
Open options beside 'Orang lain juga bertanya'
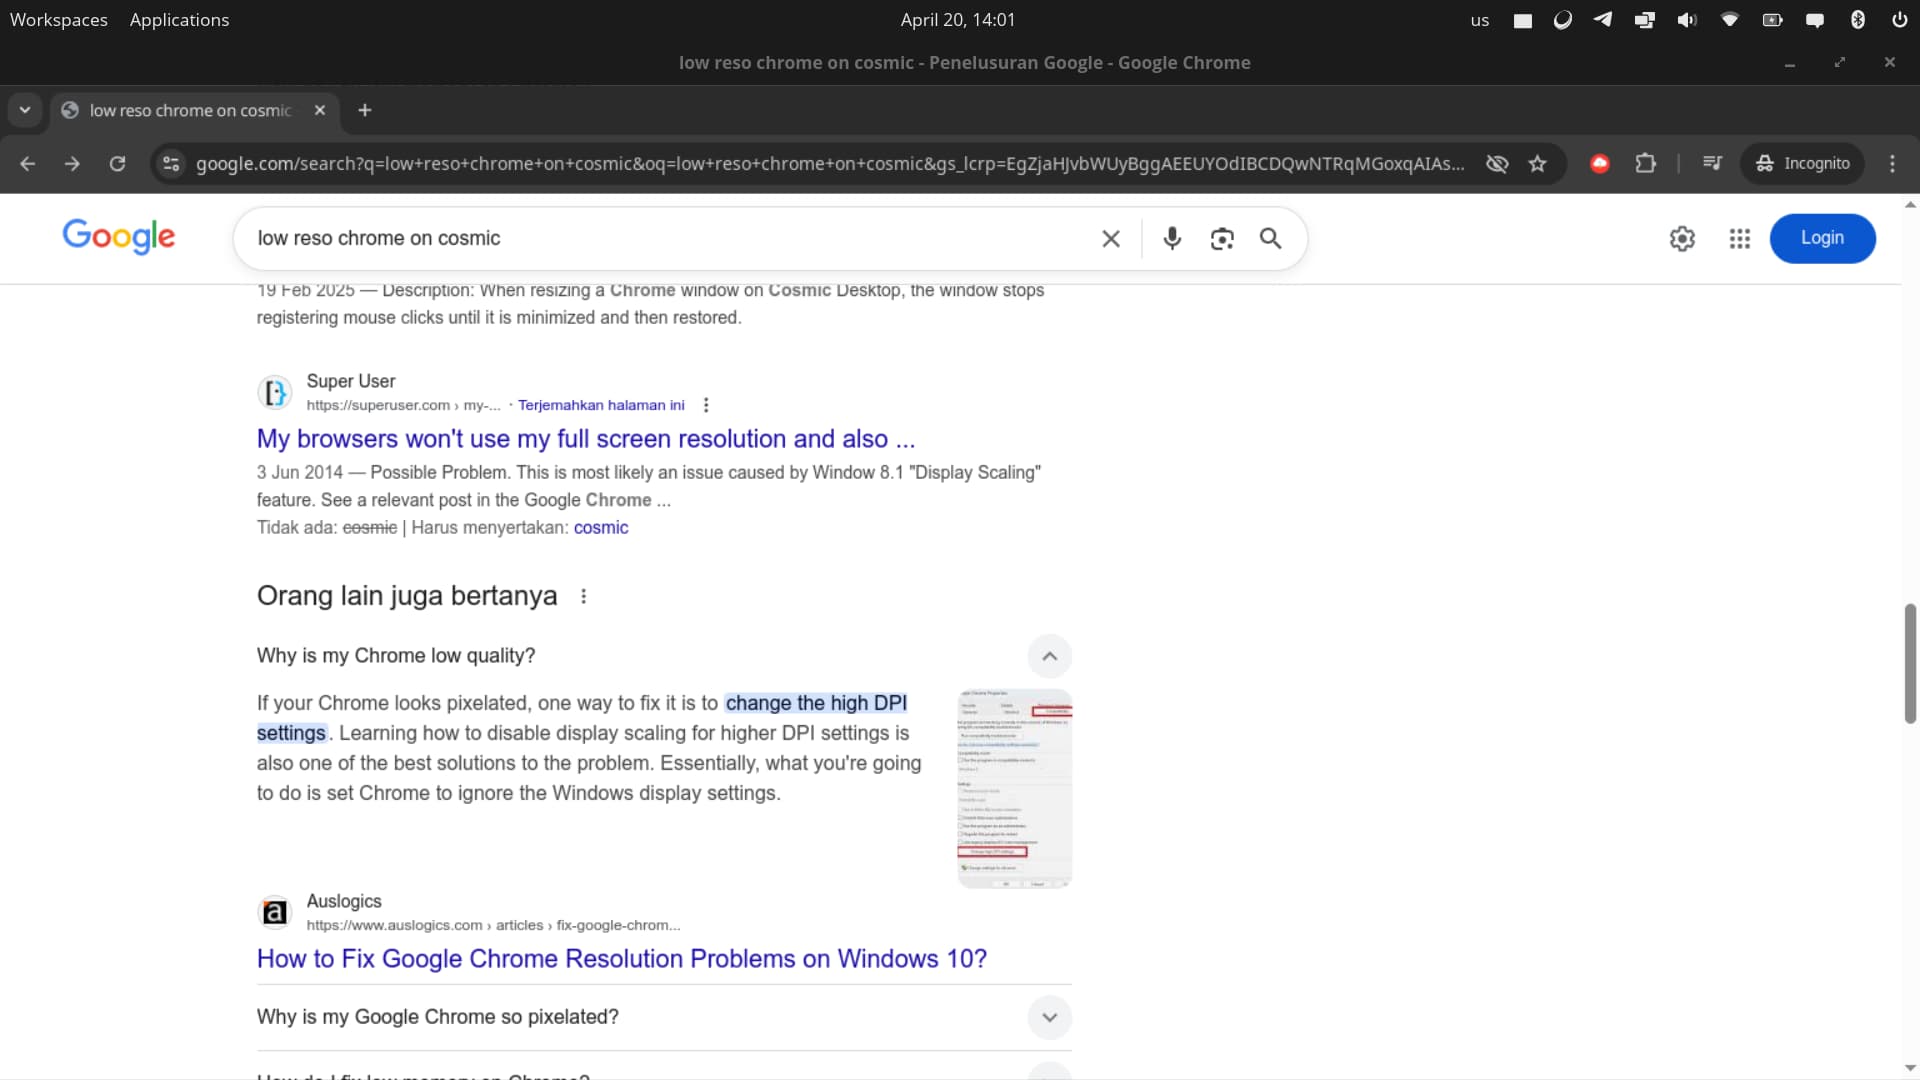pyautogui.click(x=584, y=597)
